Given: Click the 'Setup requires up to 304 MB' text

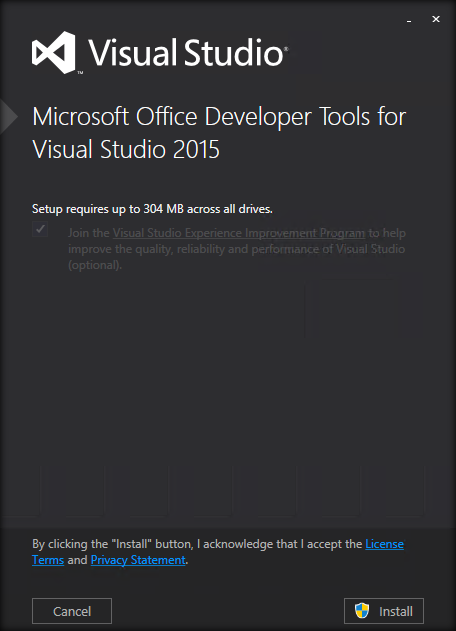Looking at the screenshot, I should pyautogui.click(x=152, y=209).
